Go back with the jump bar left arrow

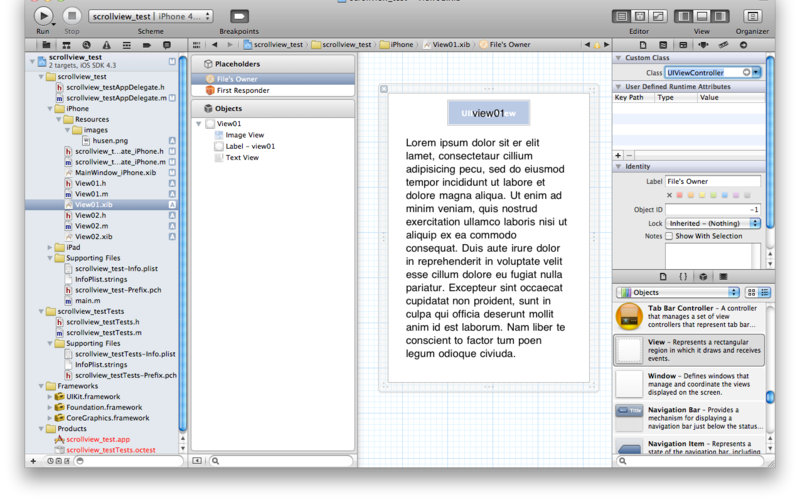[x=215, y=45]
